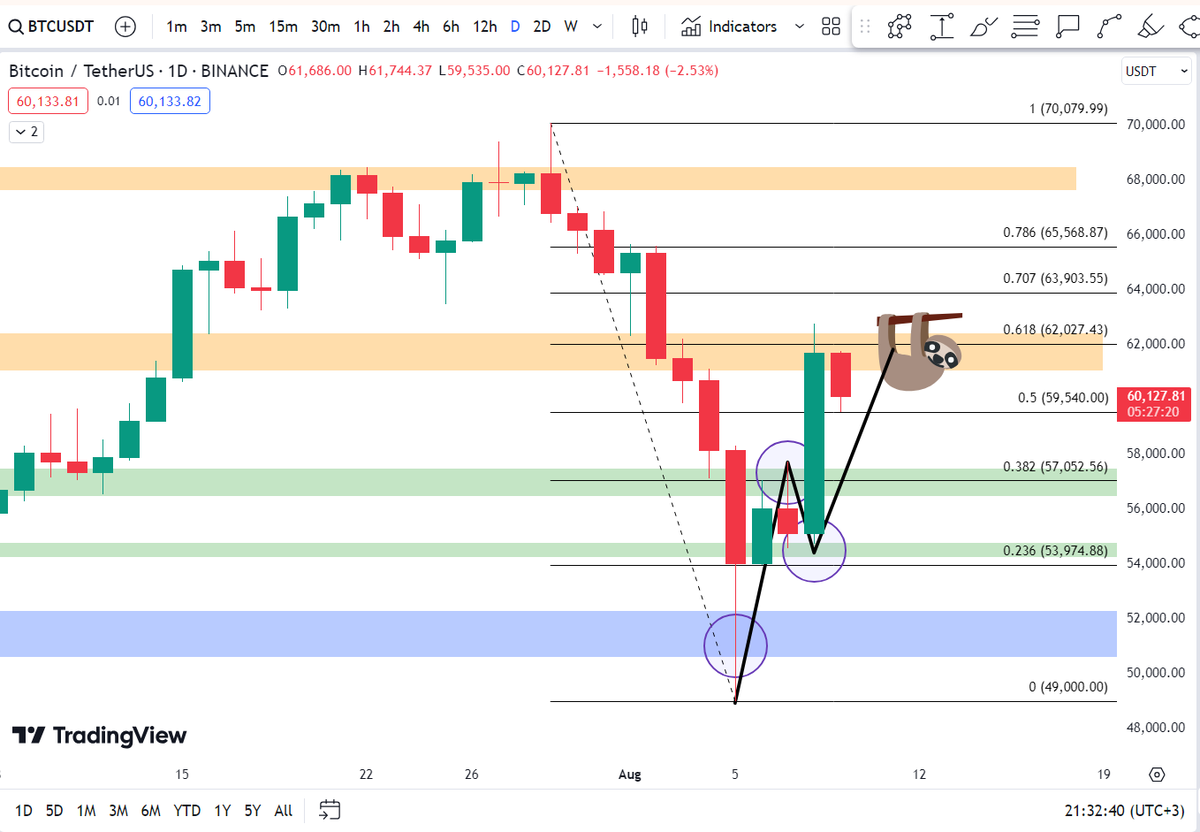The width and height of the screenshot is (1200, 832).
Task: Switch to the 12h timeframe
Action: pyautogui.click(x=485, y=27)
